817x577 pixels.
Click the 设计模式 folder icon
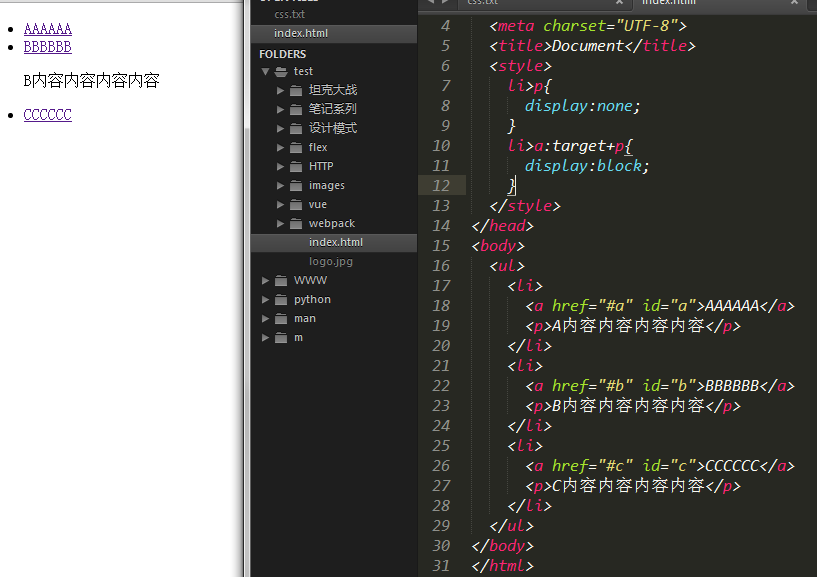click(x=296, y=129)
